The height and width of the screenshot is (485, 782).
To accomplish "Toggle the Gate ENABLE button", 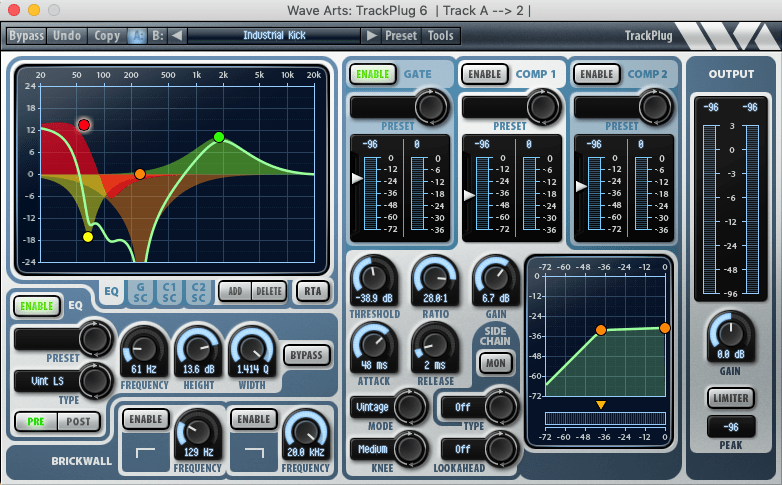I will pos(373,74).
